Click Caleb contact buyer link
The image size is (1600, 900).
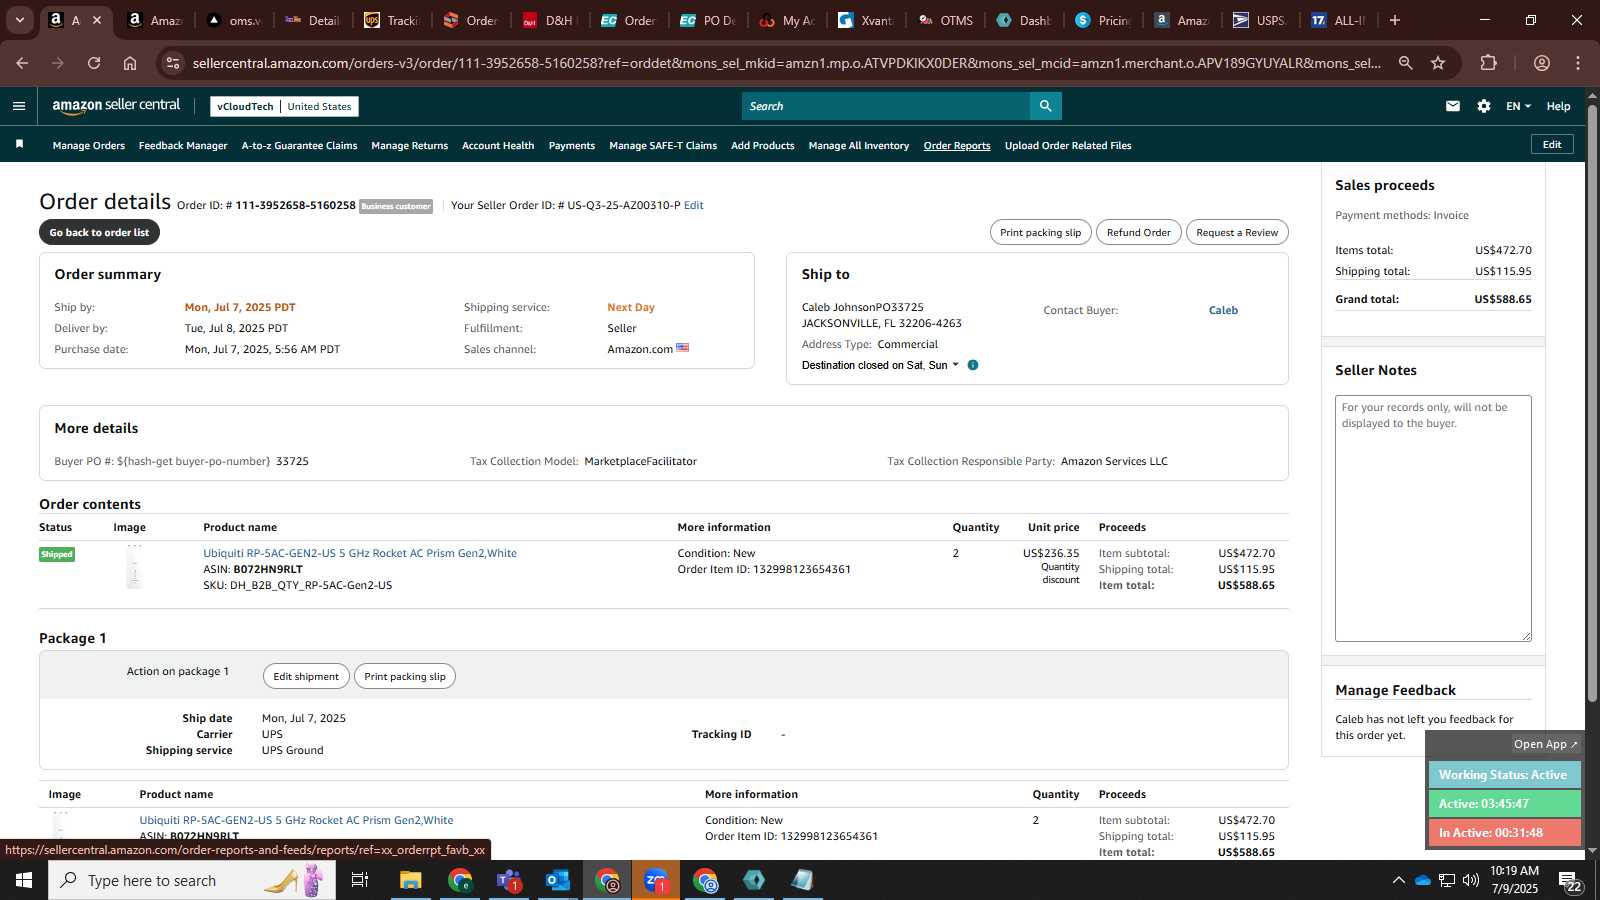[x=1223, y=310]
